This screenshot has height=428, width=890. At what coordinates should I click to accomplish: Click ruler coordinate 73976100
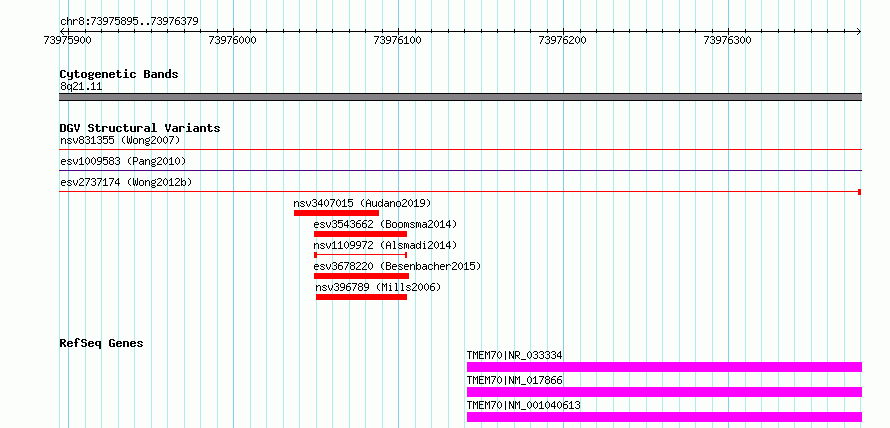[397, 40]
